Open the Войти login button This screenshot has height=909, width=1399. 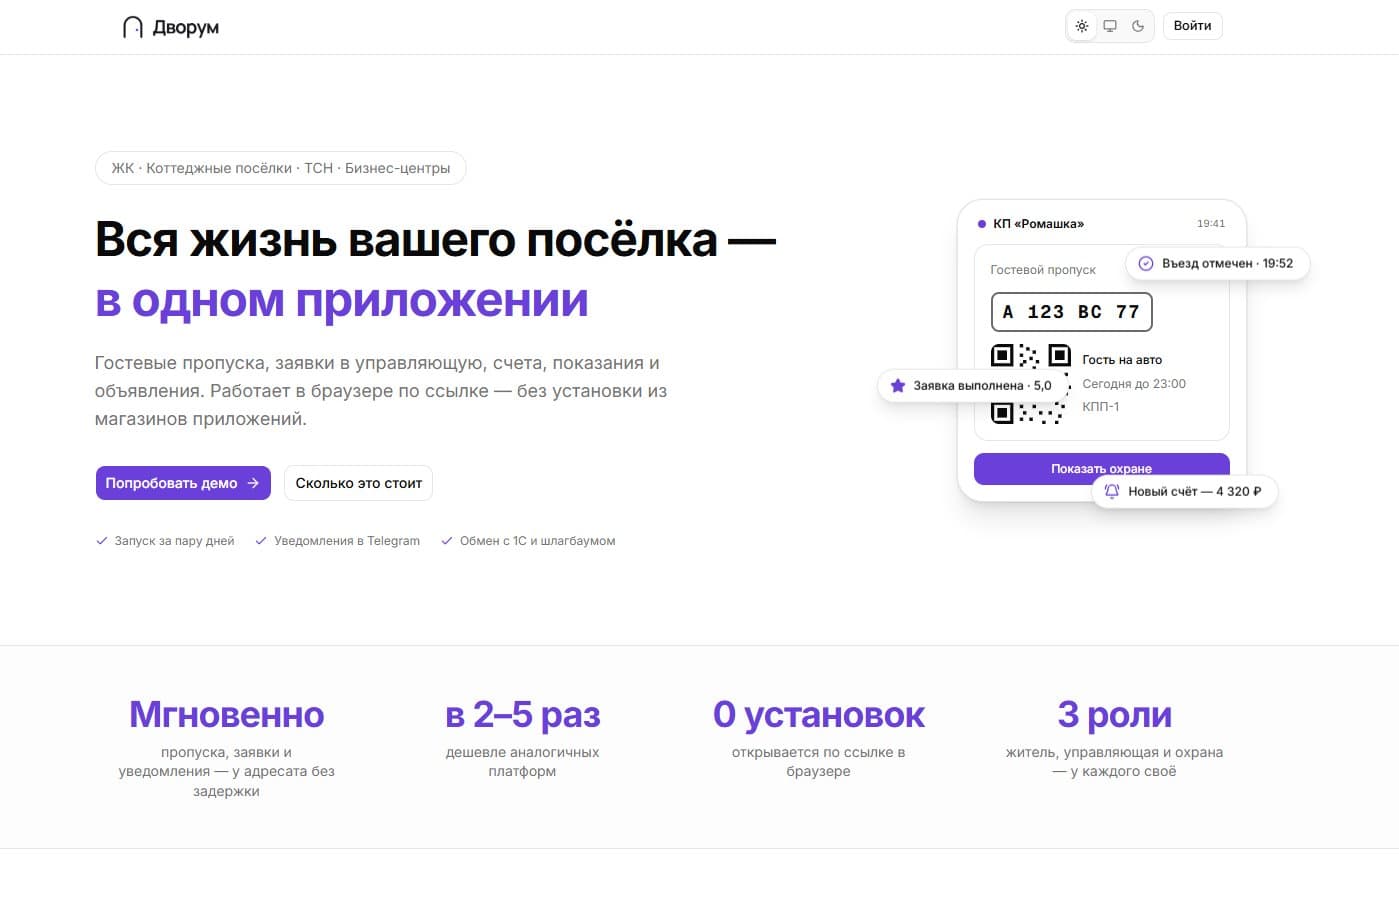[x=1192, y=26]
